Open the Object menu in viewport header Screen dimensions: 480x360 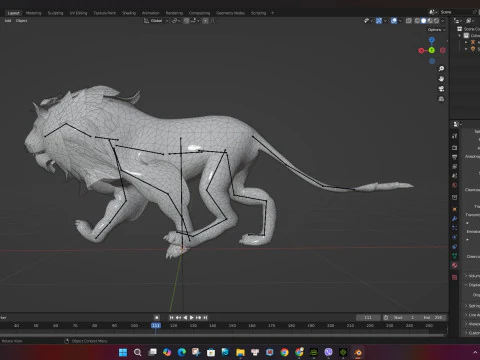[x=21, y=21]
